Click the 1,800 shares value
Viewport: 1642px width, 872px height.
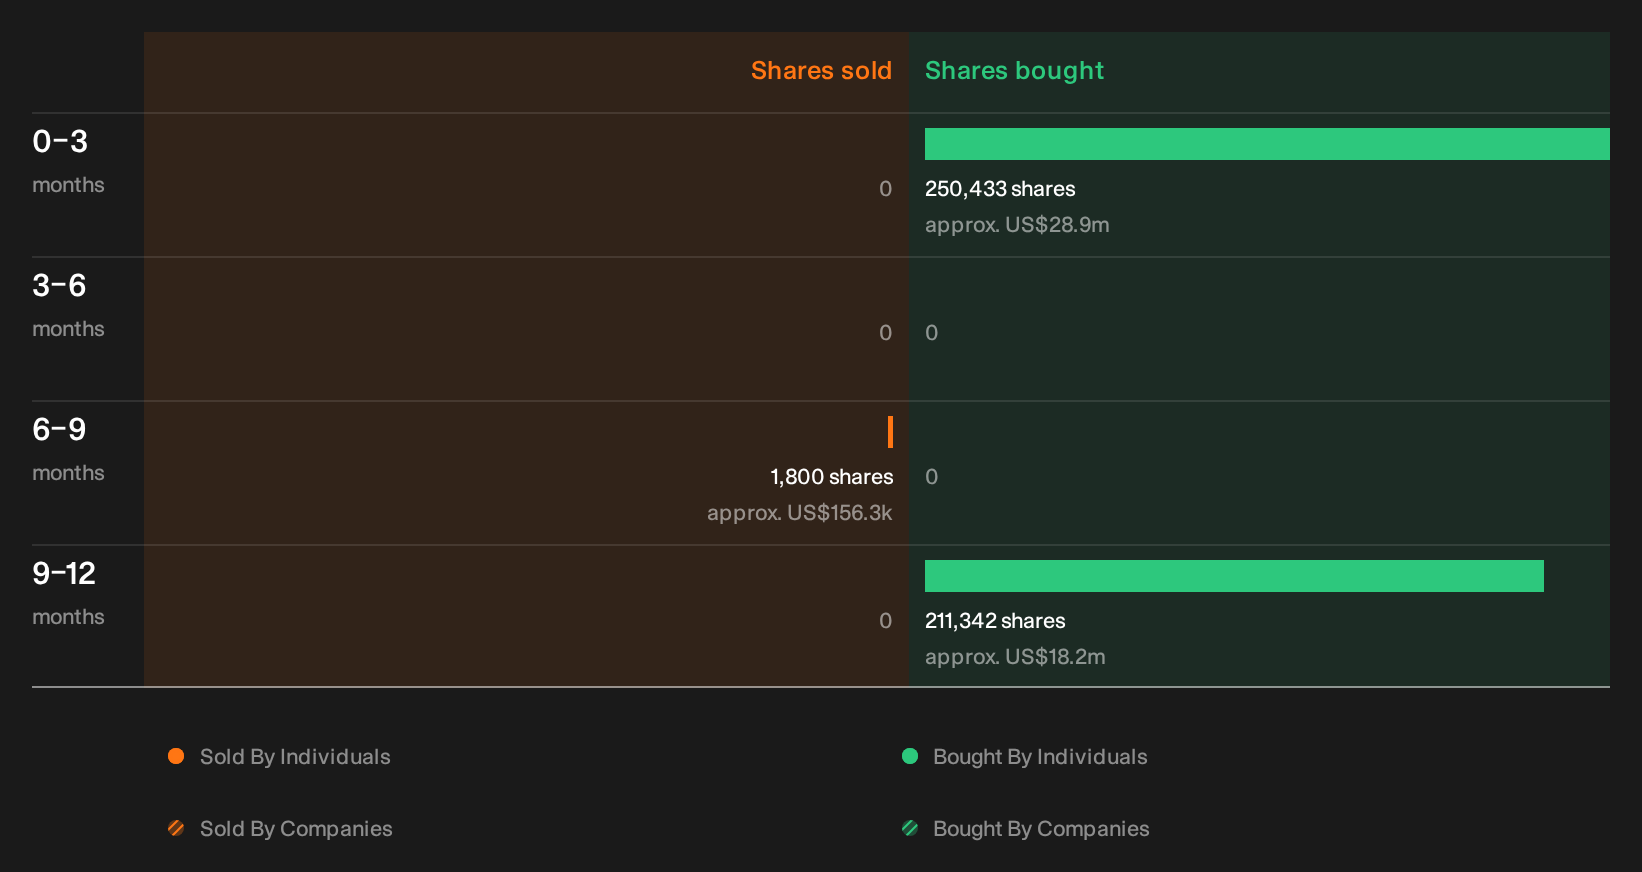point(832,477)
